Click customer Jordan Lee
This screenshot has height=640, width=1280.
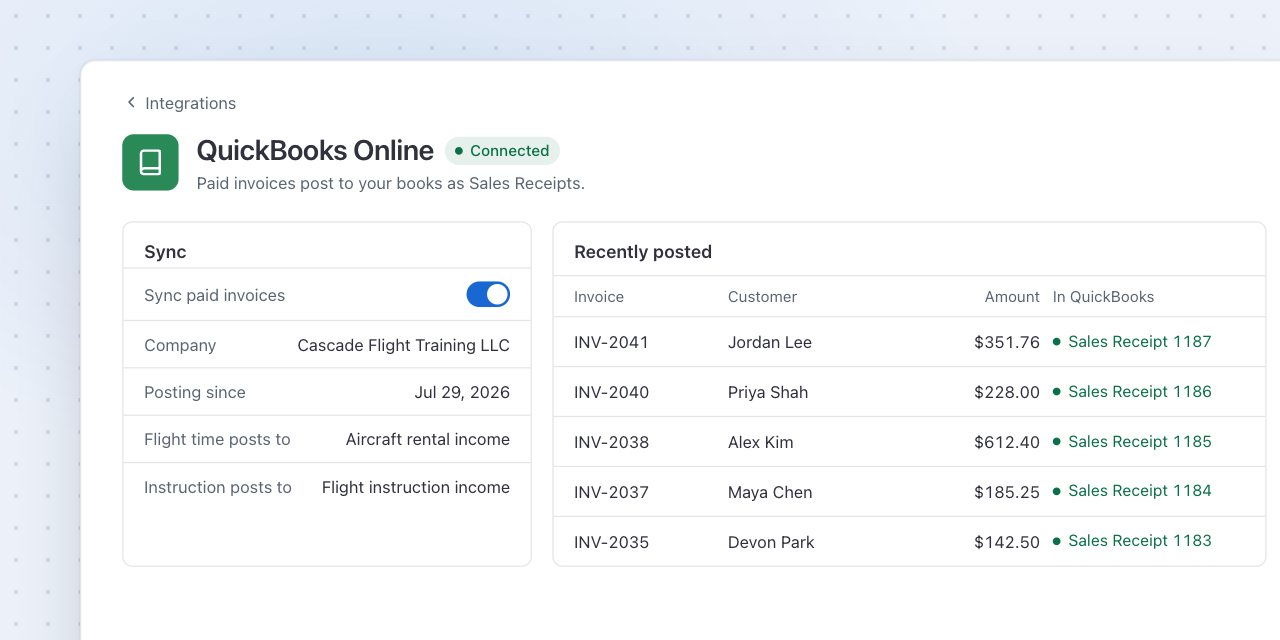click(770, 342)
